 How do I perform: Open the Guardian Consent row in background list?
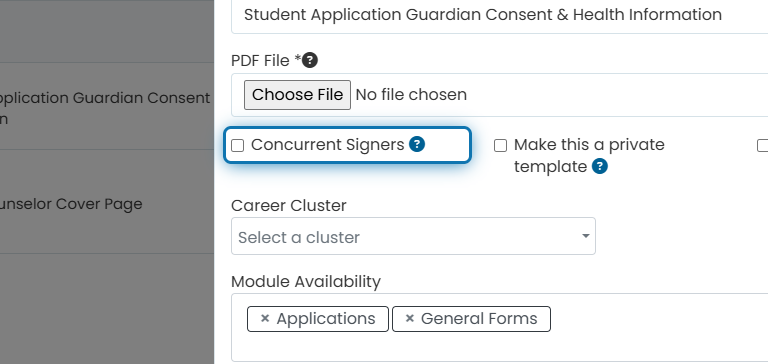pyautogui.click(x=107, y=106)
